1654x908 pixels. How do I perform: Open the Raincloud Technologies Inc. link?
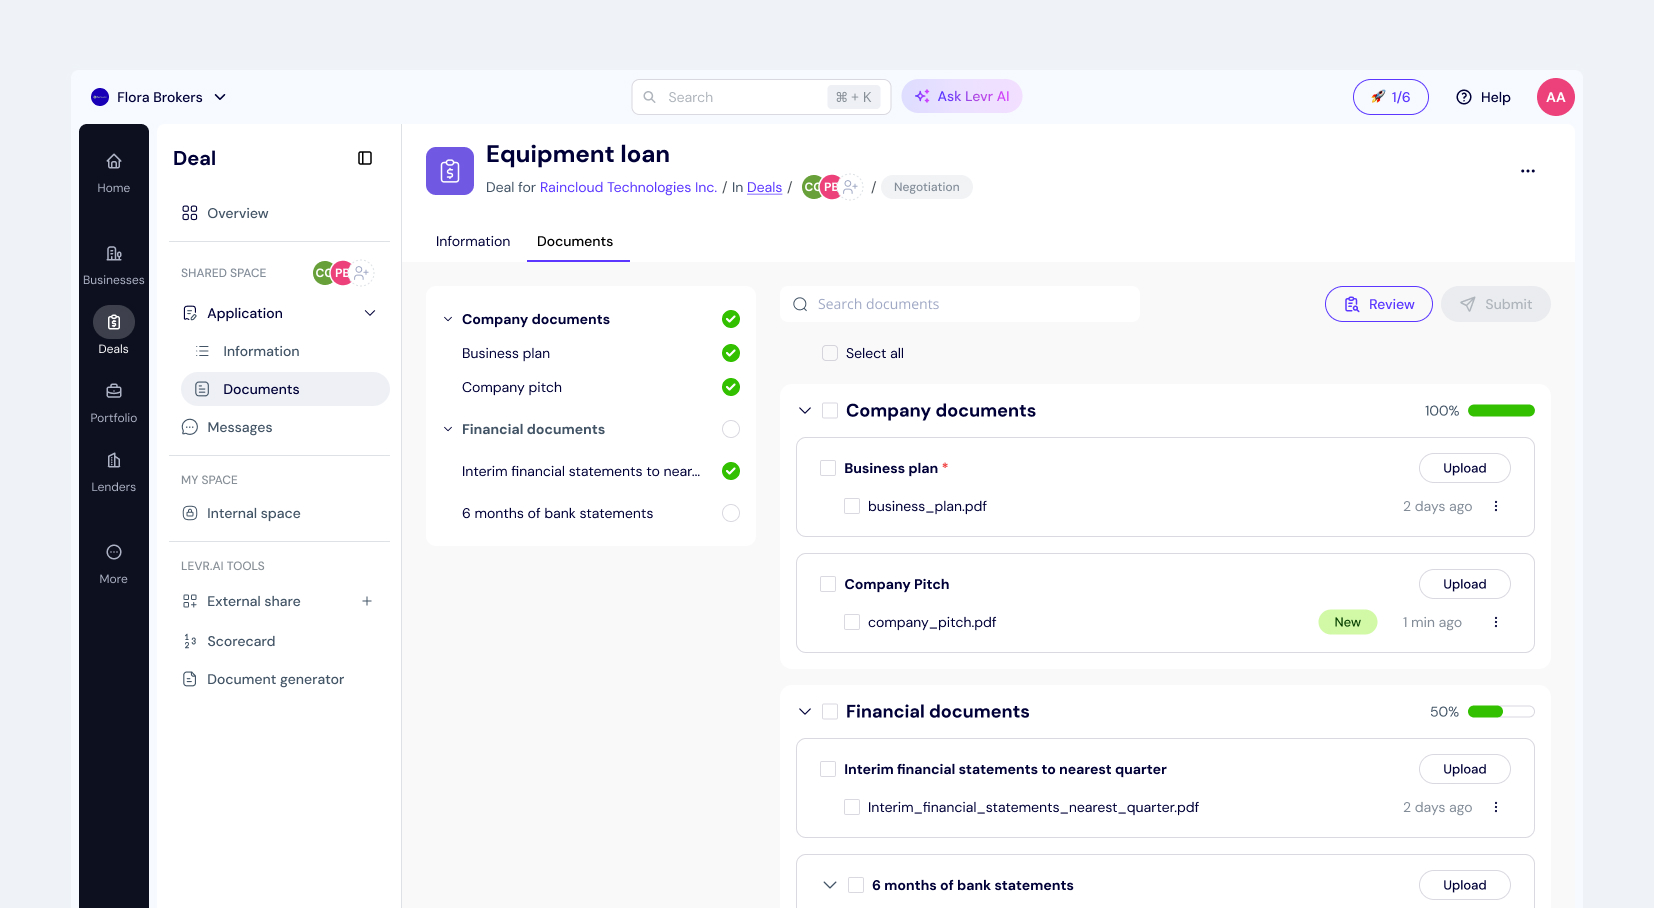(628, 187)
